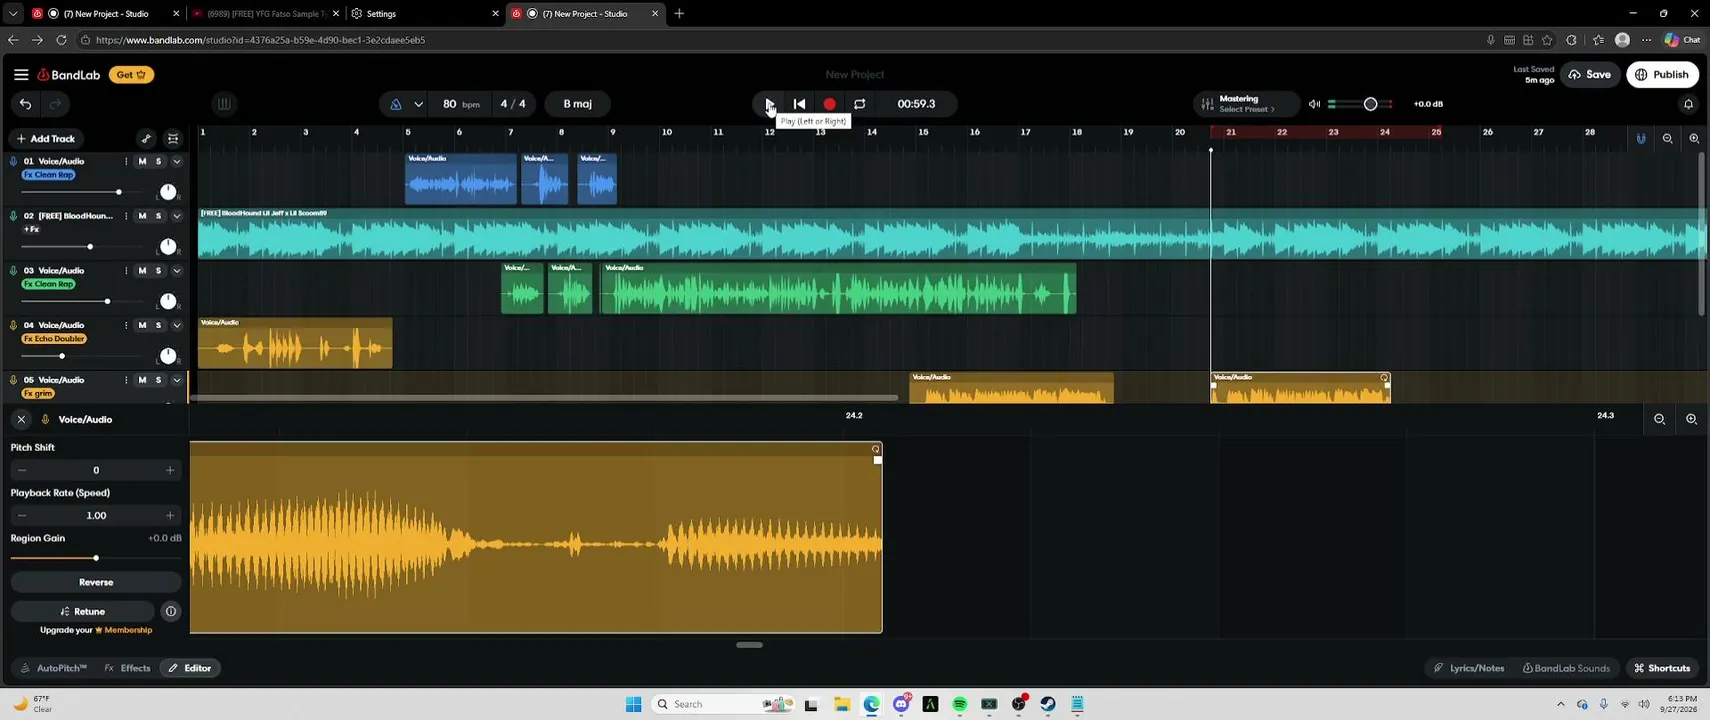Viewport: 1710px width, 720px height.
Task: Toggle the loop cycle icon
Action: (x=859, y=104)
